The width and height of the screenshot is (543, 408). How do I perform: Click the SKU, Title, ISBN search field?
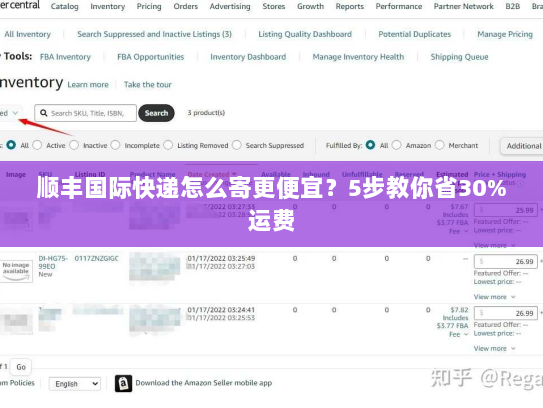click(x=86, y=113)
